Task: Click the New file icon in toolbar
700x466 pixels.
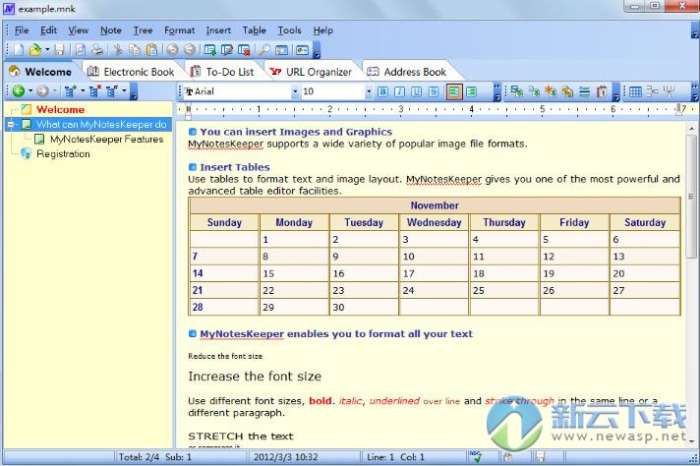Action: click(x=19, y=49)
